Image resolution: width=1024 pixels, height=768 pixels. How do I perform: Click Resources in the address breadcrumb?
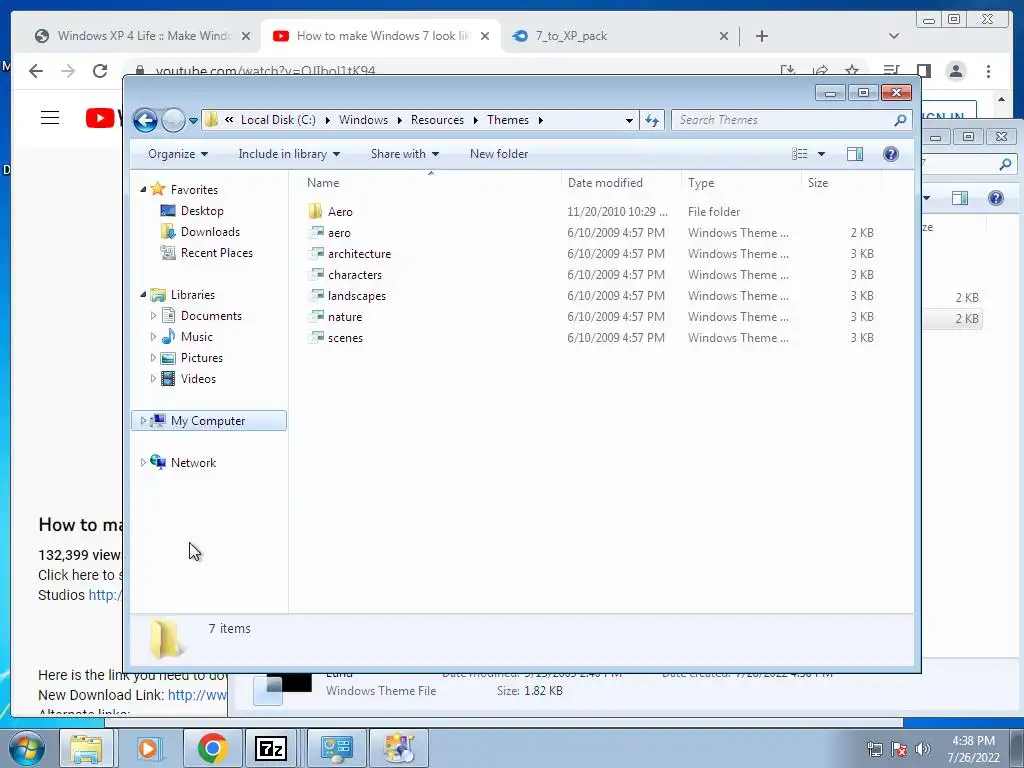point(437,120)
